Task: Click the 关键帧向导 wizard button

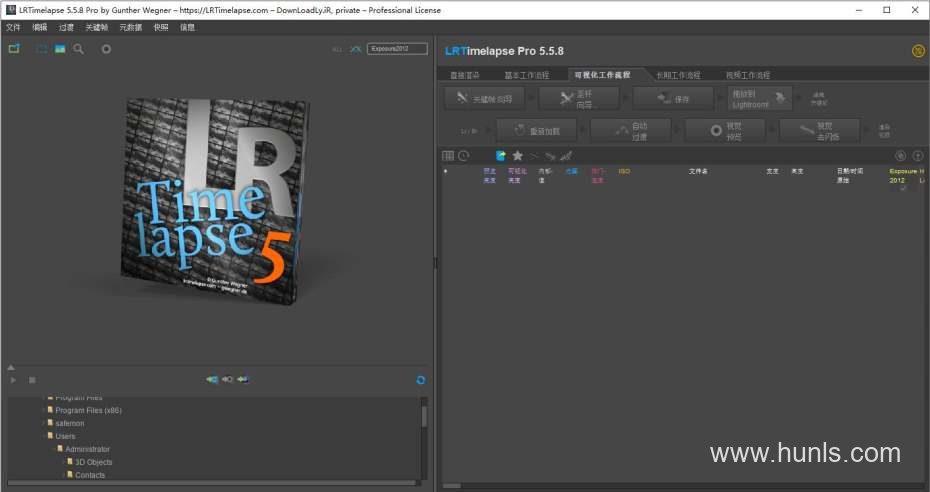Action: (x=485, y=98)
